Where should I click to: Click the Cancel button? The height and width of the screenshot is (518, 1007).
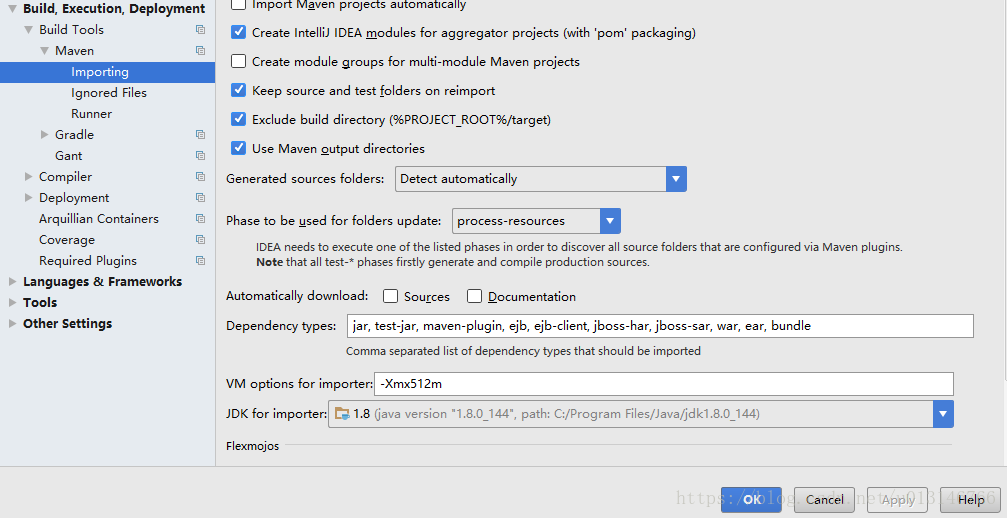(825, 499)
